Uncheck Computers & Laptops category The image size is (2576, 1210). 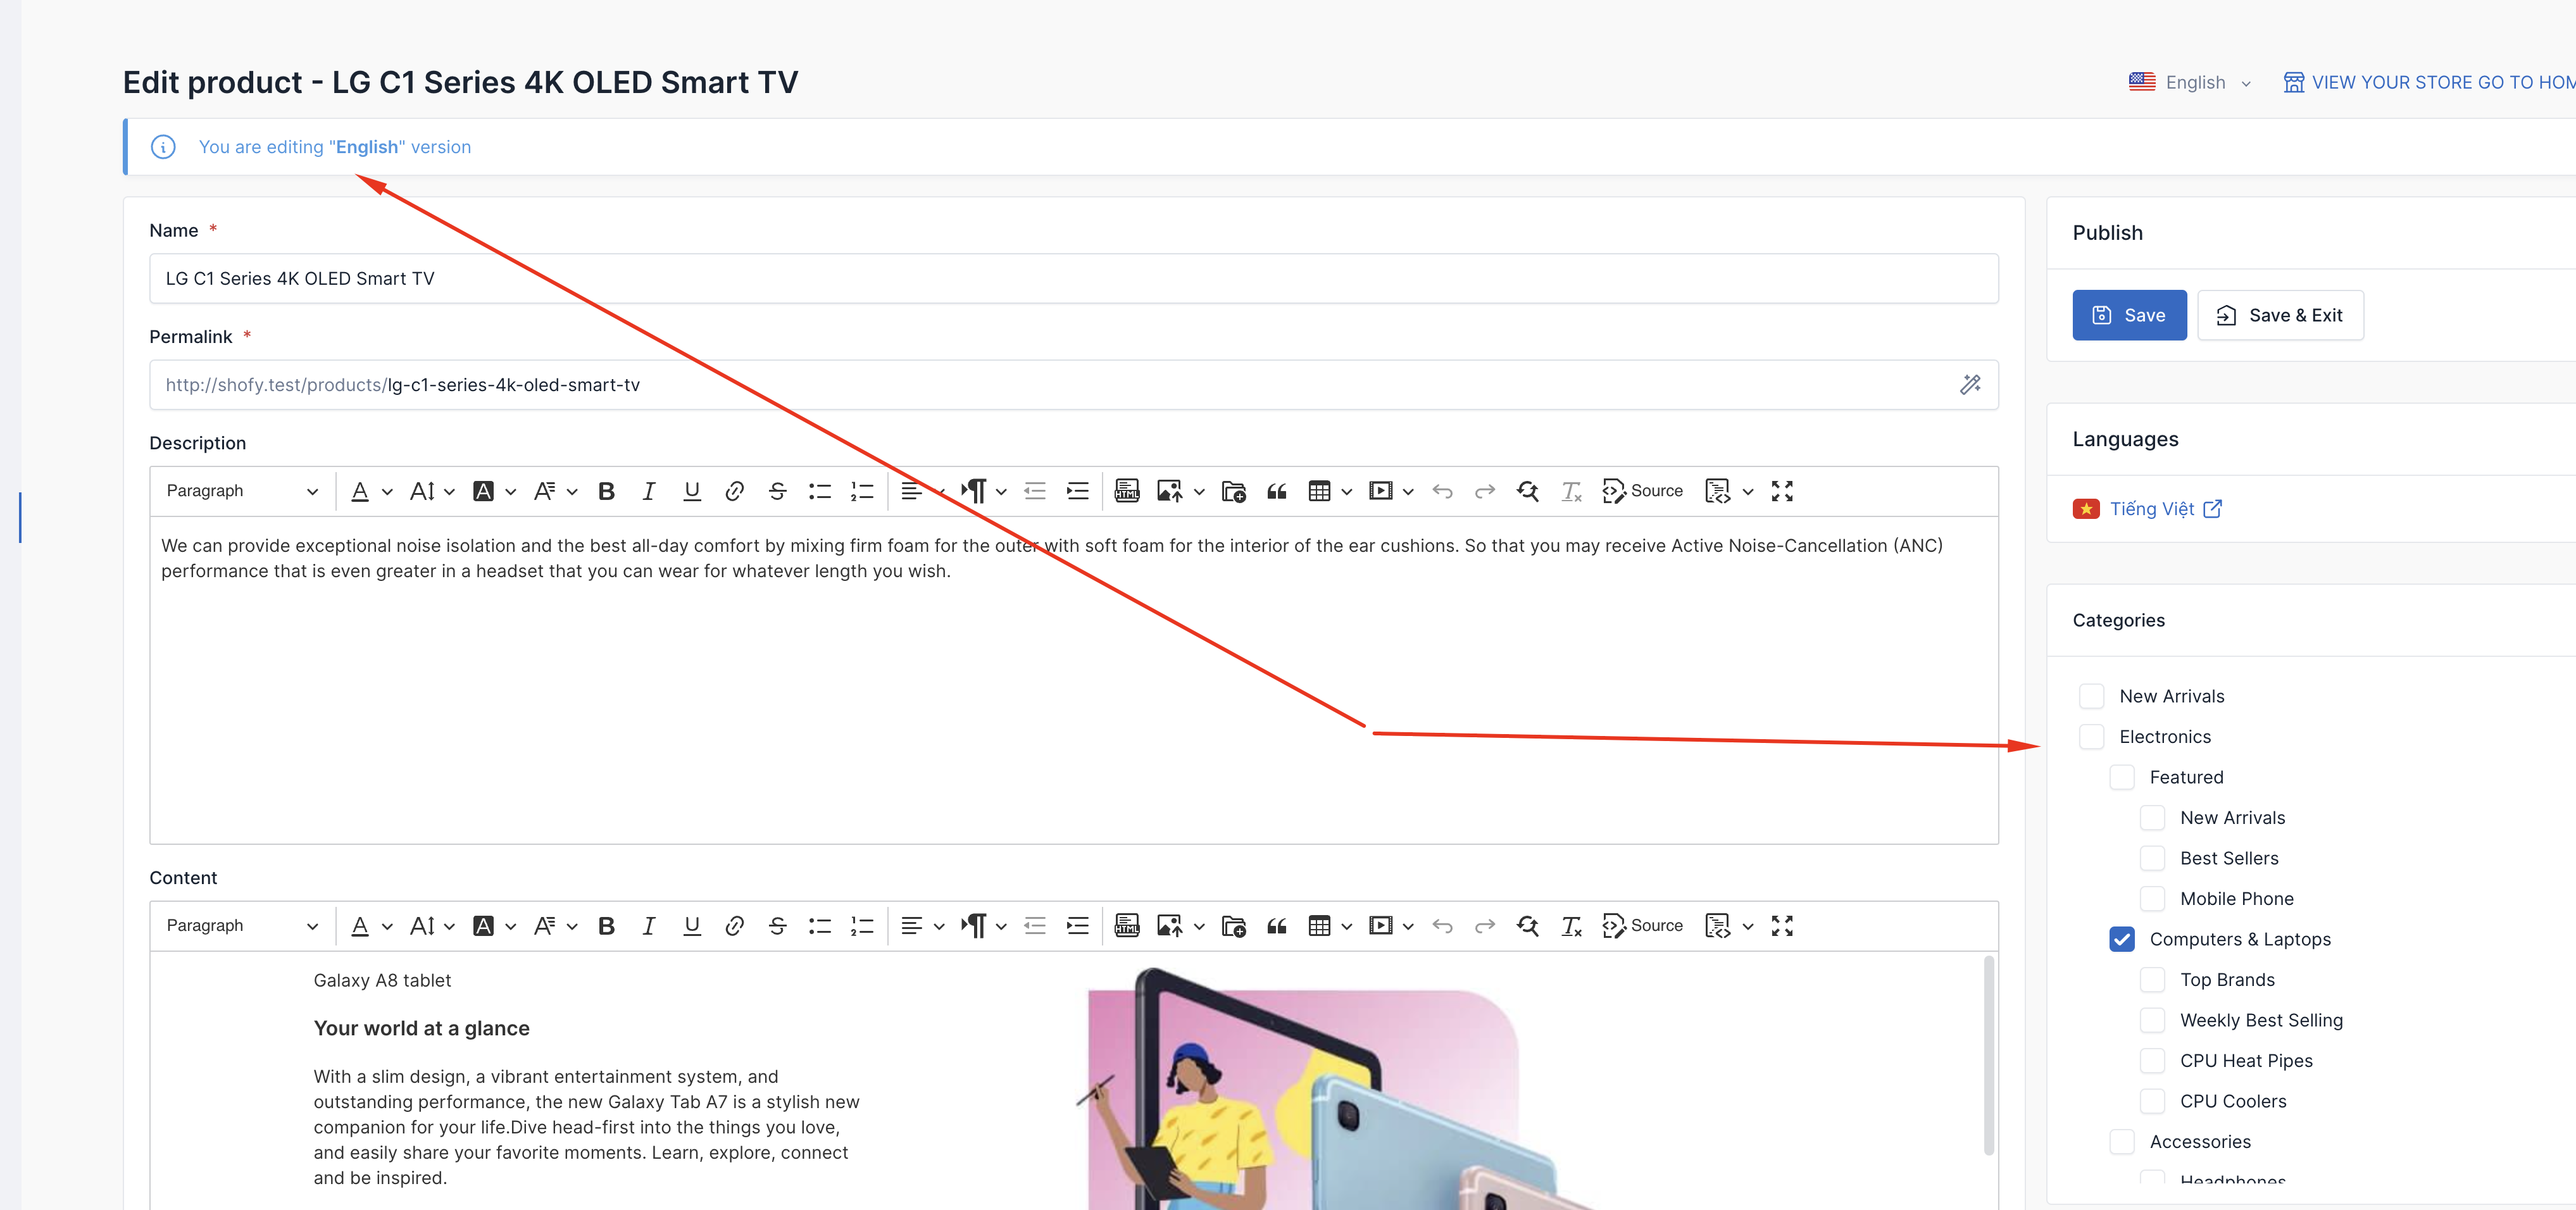coord(2122,939)
